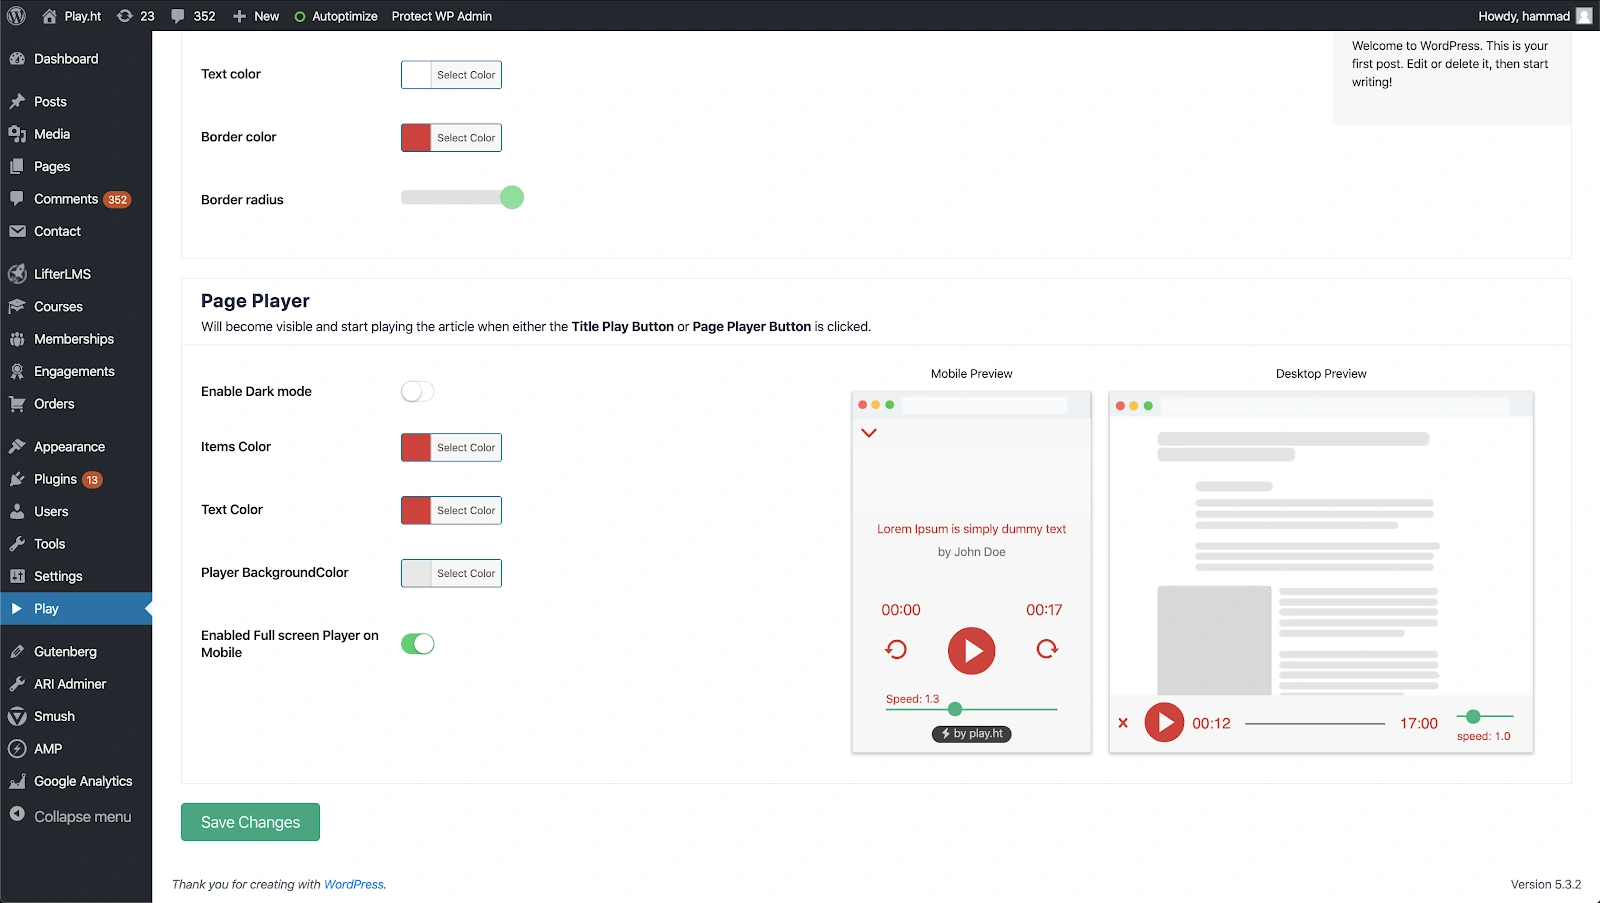Image resolution: width=1600 pixels, height=903 pixels.
Task: Click the mobile preview speed slider knob
Action: click(x=955, y=709)
